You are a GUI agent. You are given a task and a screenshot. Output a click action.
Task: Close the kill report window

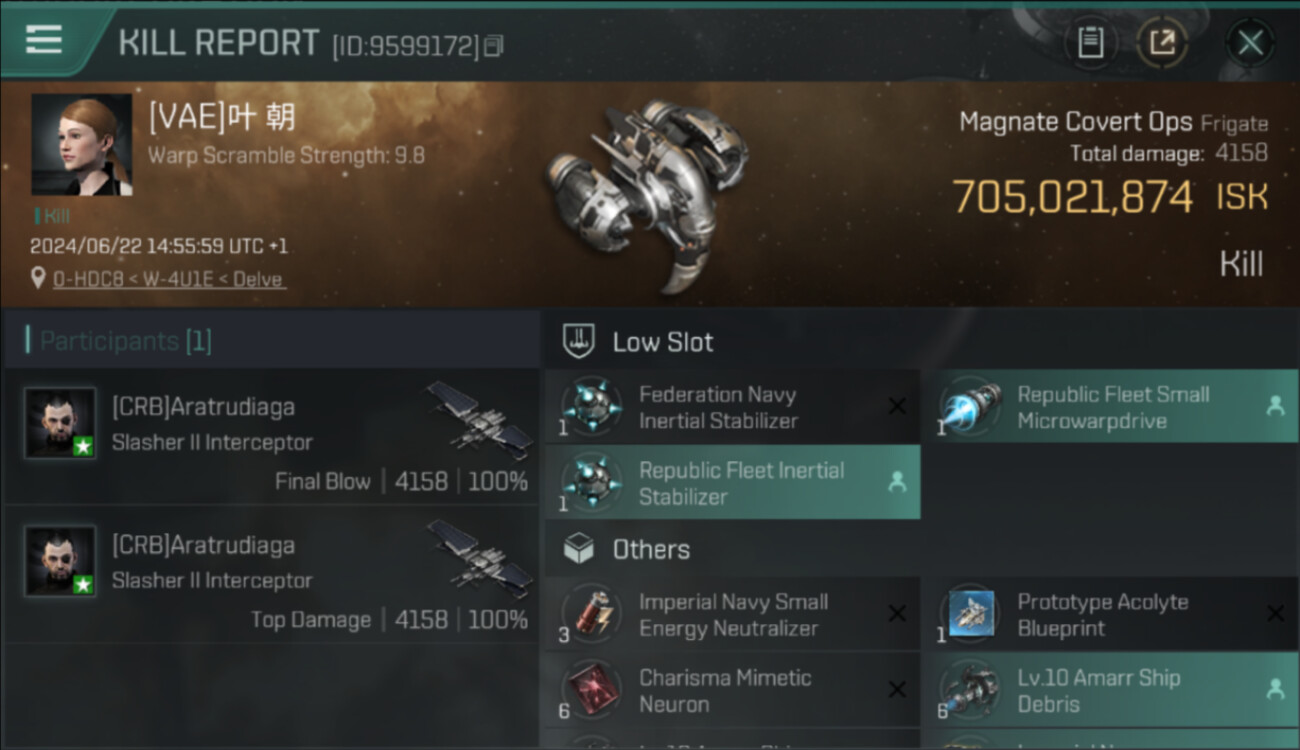coord(1250,42)
